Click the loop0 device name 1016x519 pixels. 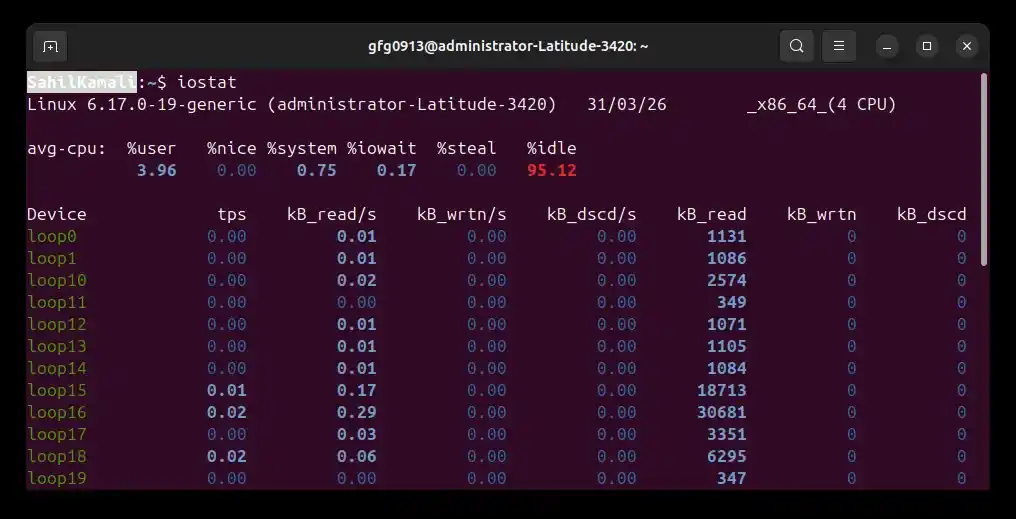click(x=52, y=236)
